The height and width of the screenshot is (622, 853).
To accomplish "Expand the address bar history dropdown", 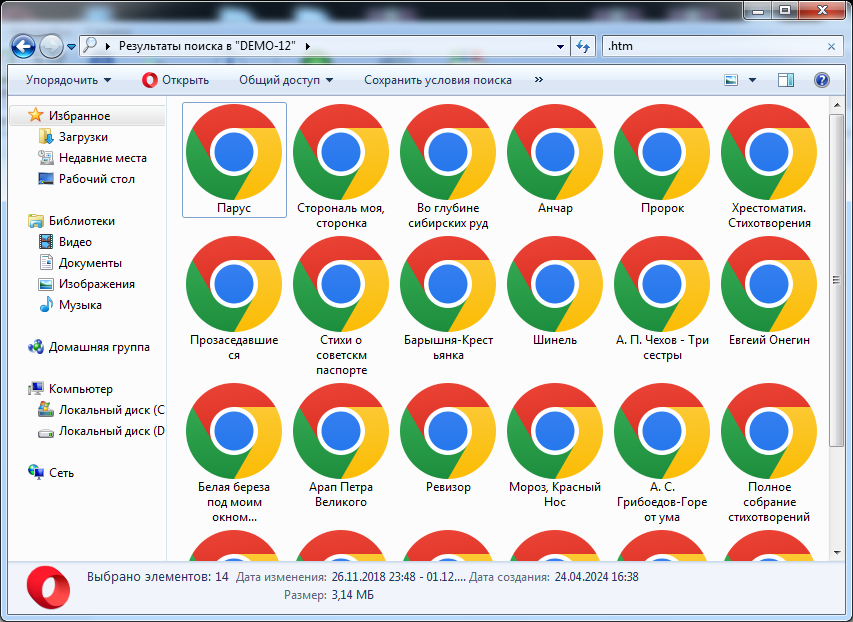I will (560, 47).
